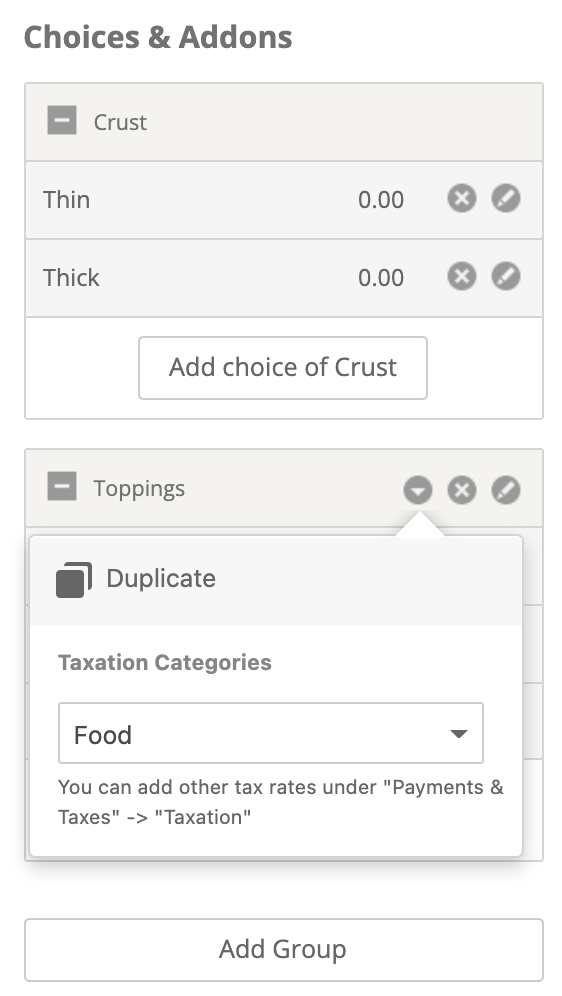The image size is (562, 996).
Task: Delete the Toppings group
Action: click(x=462, y=490)
